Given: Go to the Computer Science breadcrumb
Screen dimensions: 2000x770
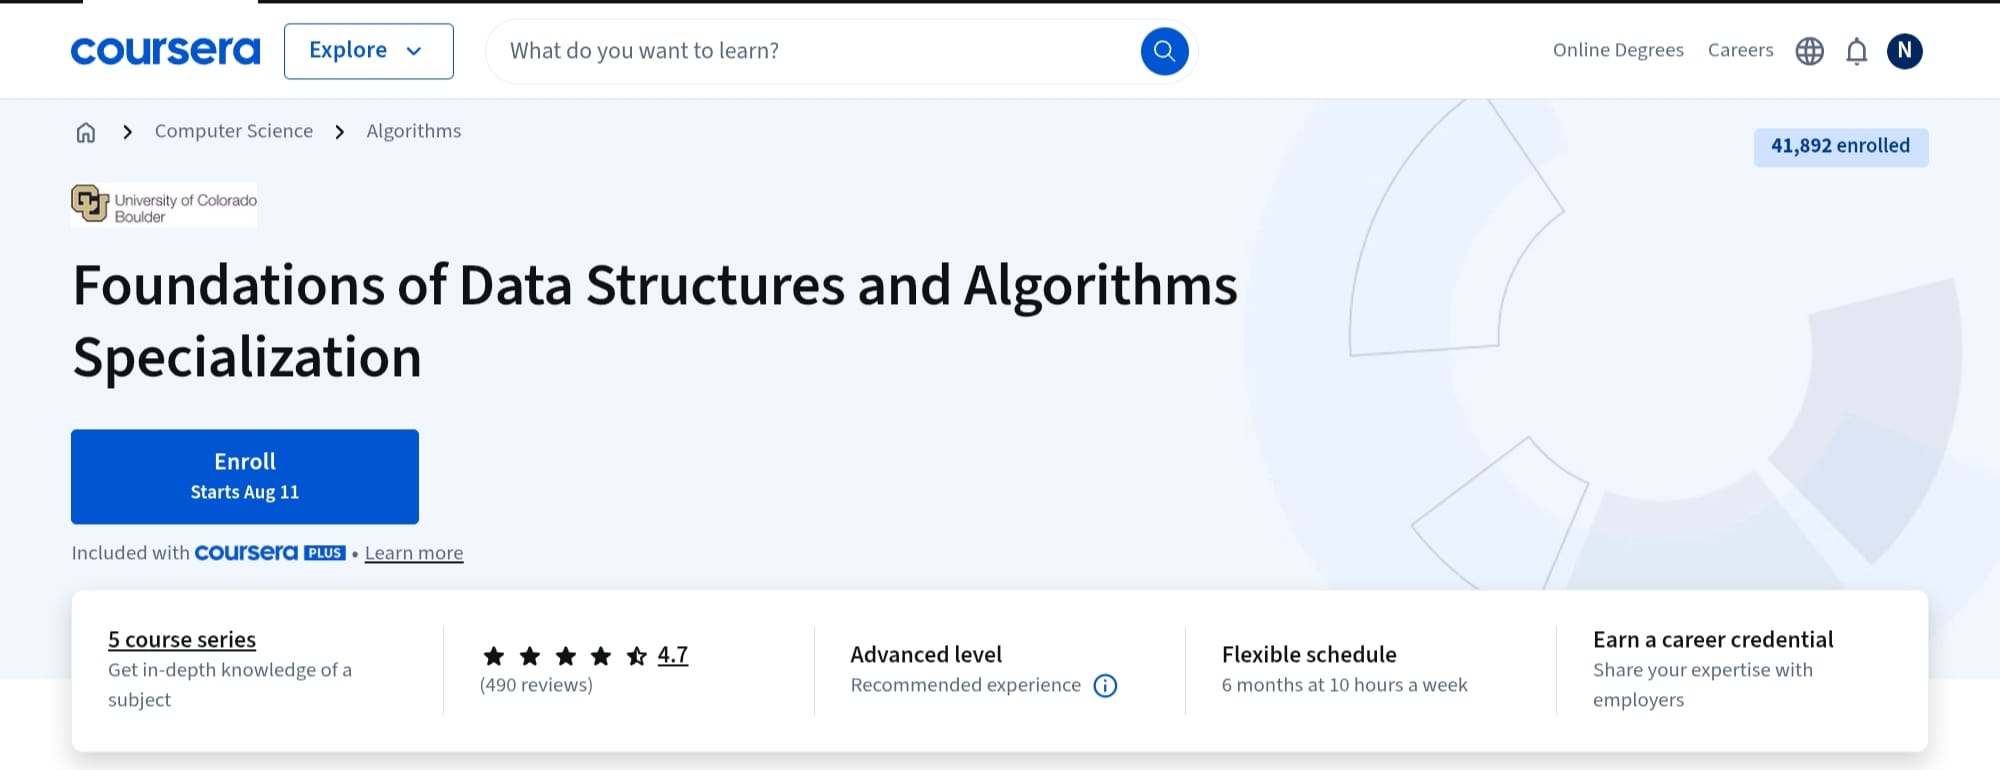Looking at the screenshot, I should [x=233, y=131].
